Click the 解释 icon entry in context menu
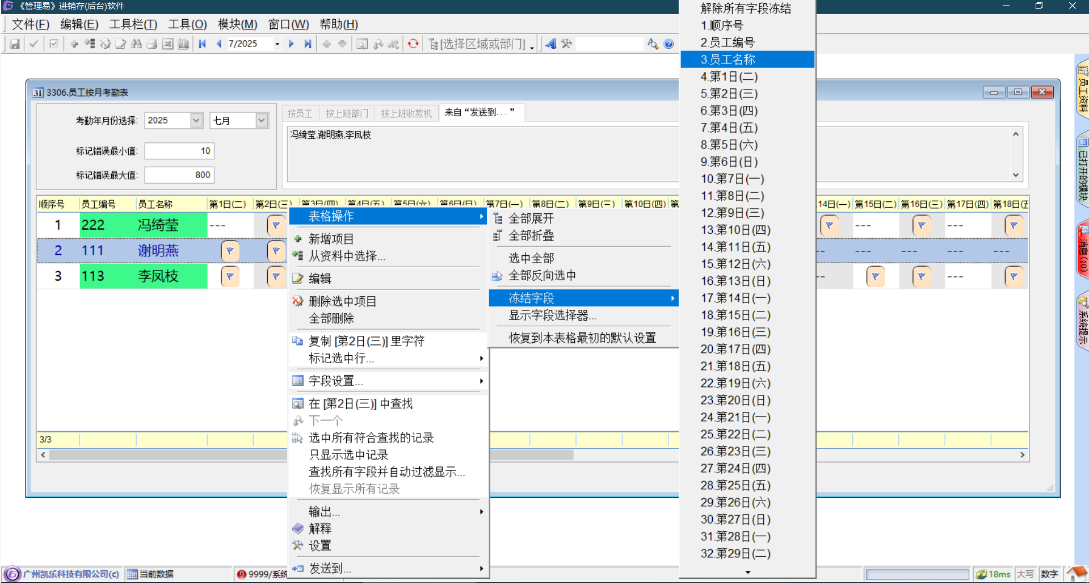The height and width of the screenshot is (583, 1089). (319, 528)
